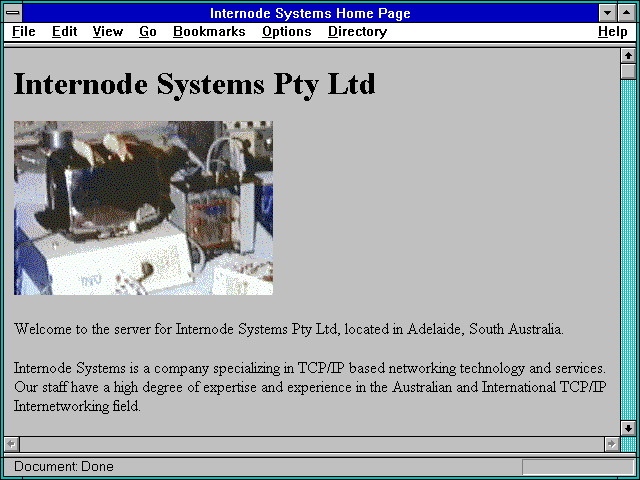Open the Directory menu

tap(357, 32)
